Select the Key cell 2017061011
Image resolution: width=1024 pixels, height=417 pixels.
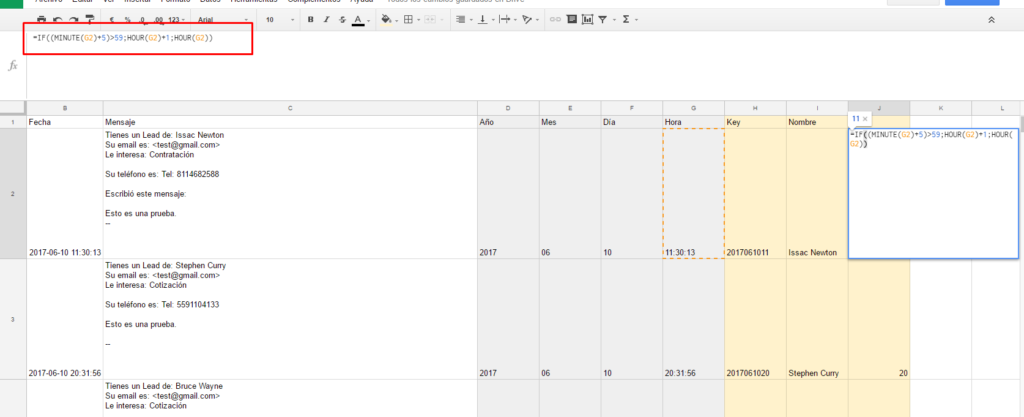[x=755, y=193]
